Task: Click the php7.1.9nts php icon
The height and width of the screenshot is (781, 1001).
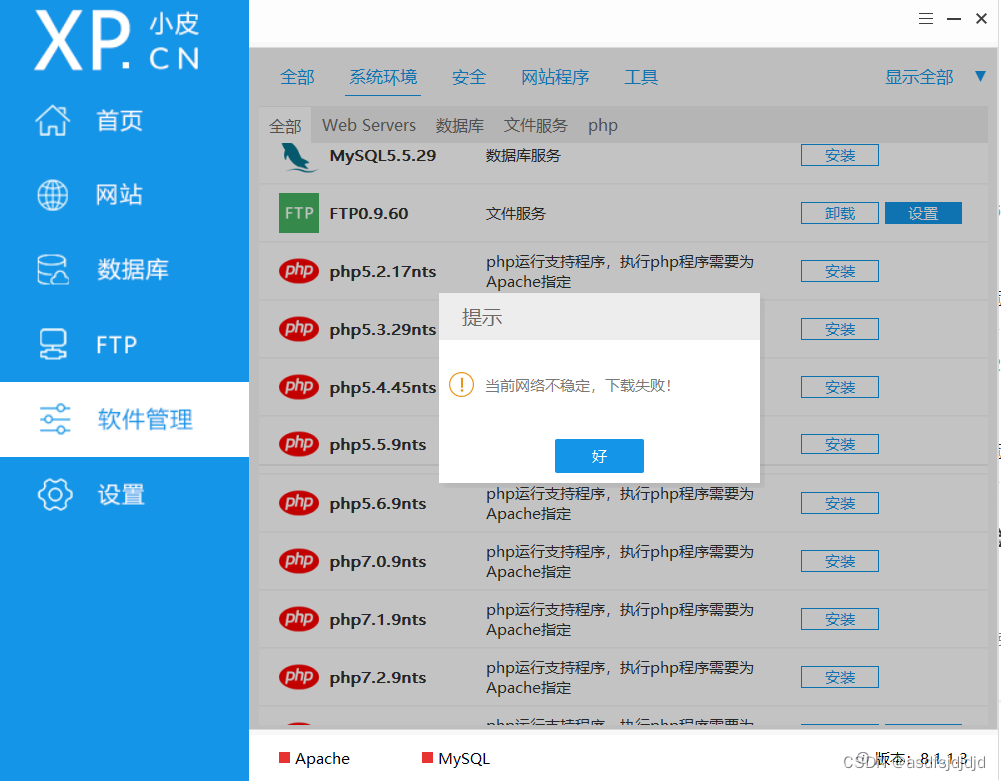Action: click(x=299, y=619)
